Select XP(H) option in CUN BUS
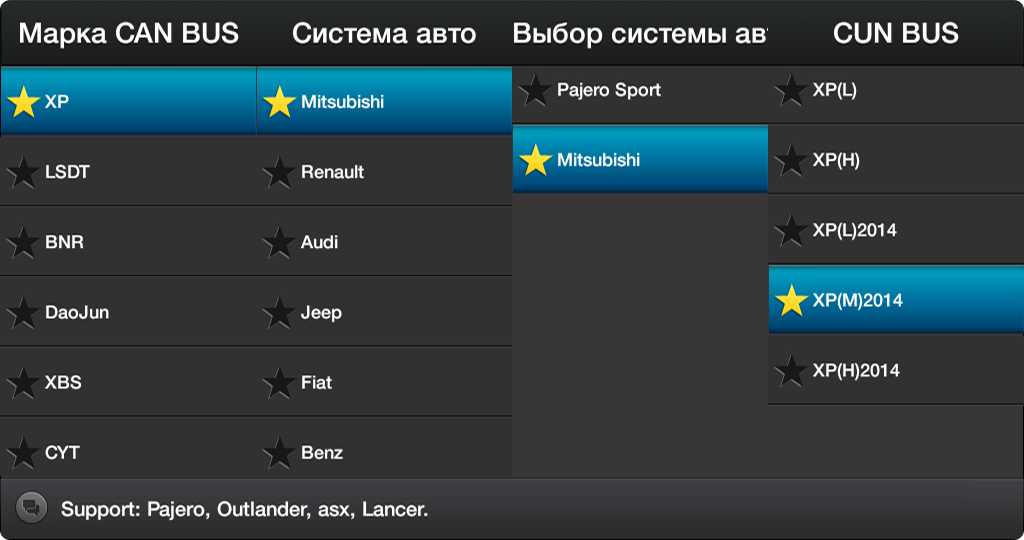 click(x=896, y=159)
